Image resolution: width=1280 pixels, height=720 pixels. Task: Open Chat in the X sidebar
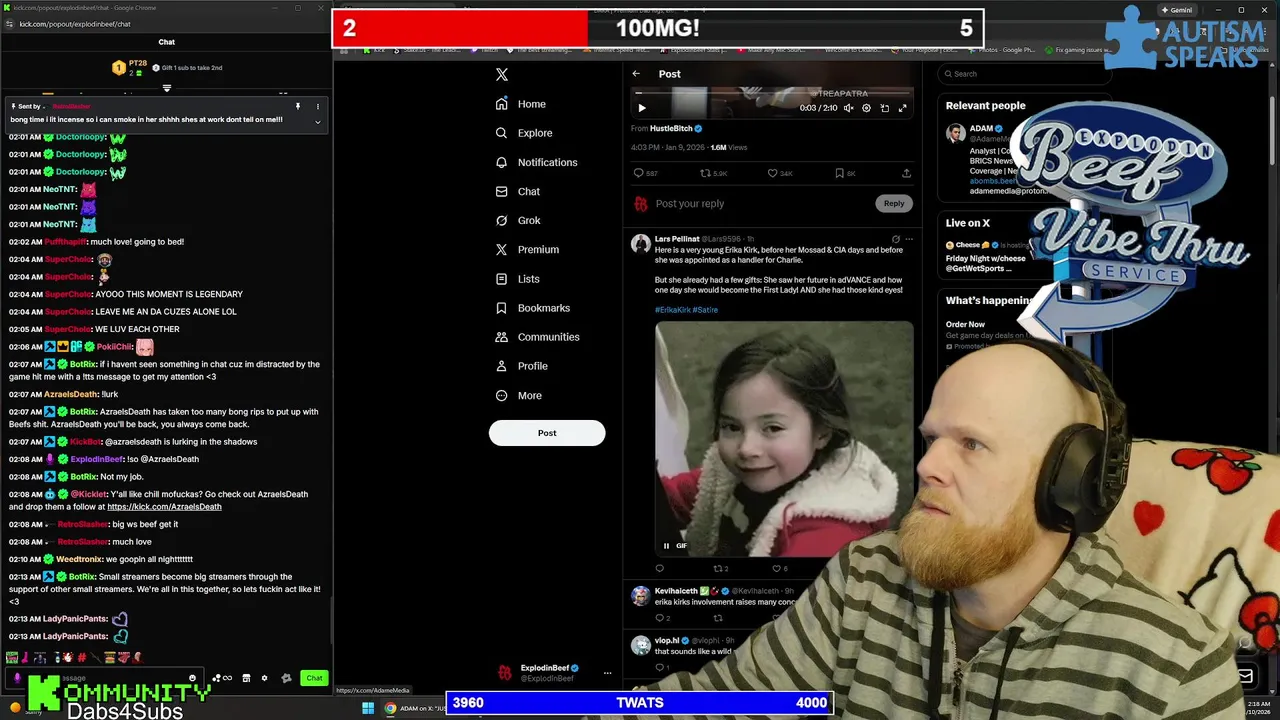point(518,191)
